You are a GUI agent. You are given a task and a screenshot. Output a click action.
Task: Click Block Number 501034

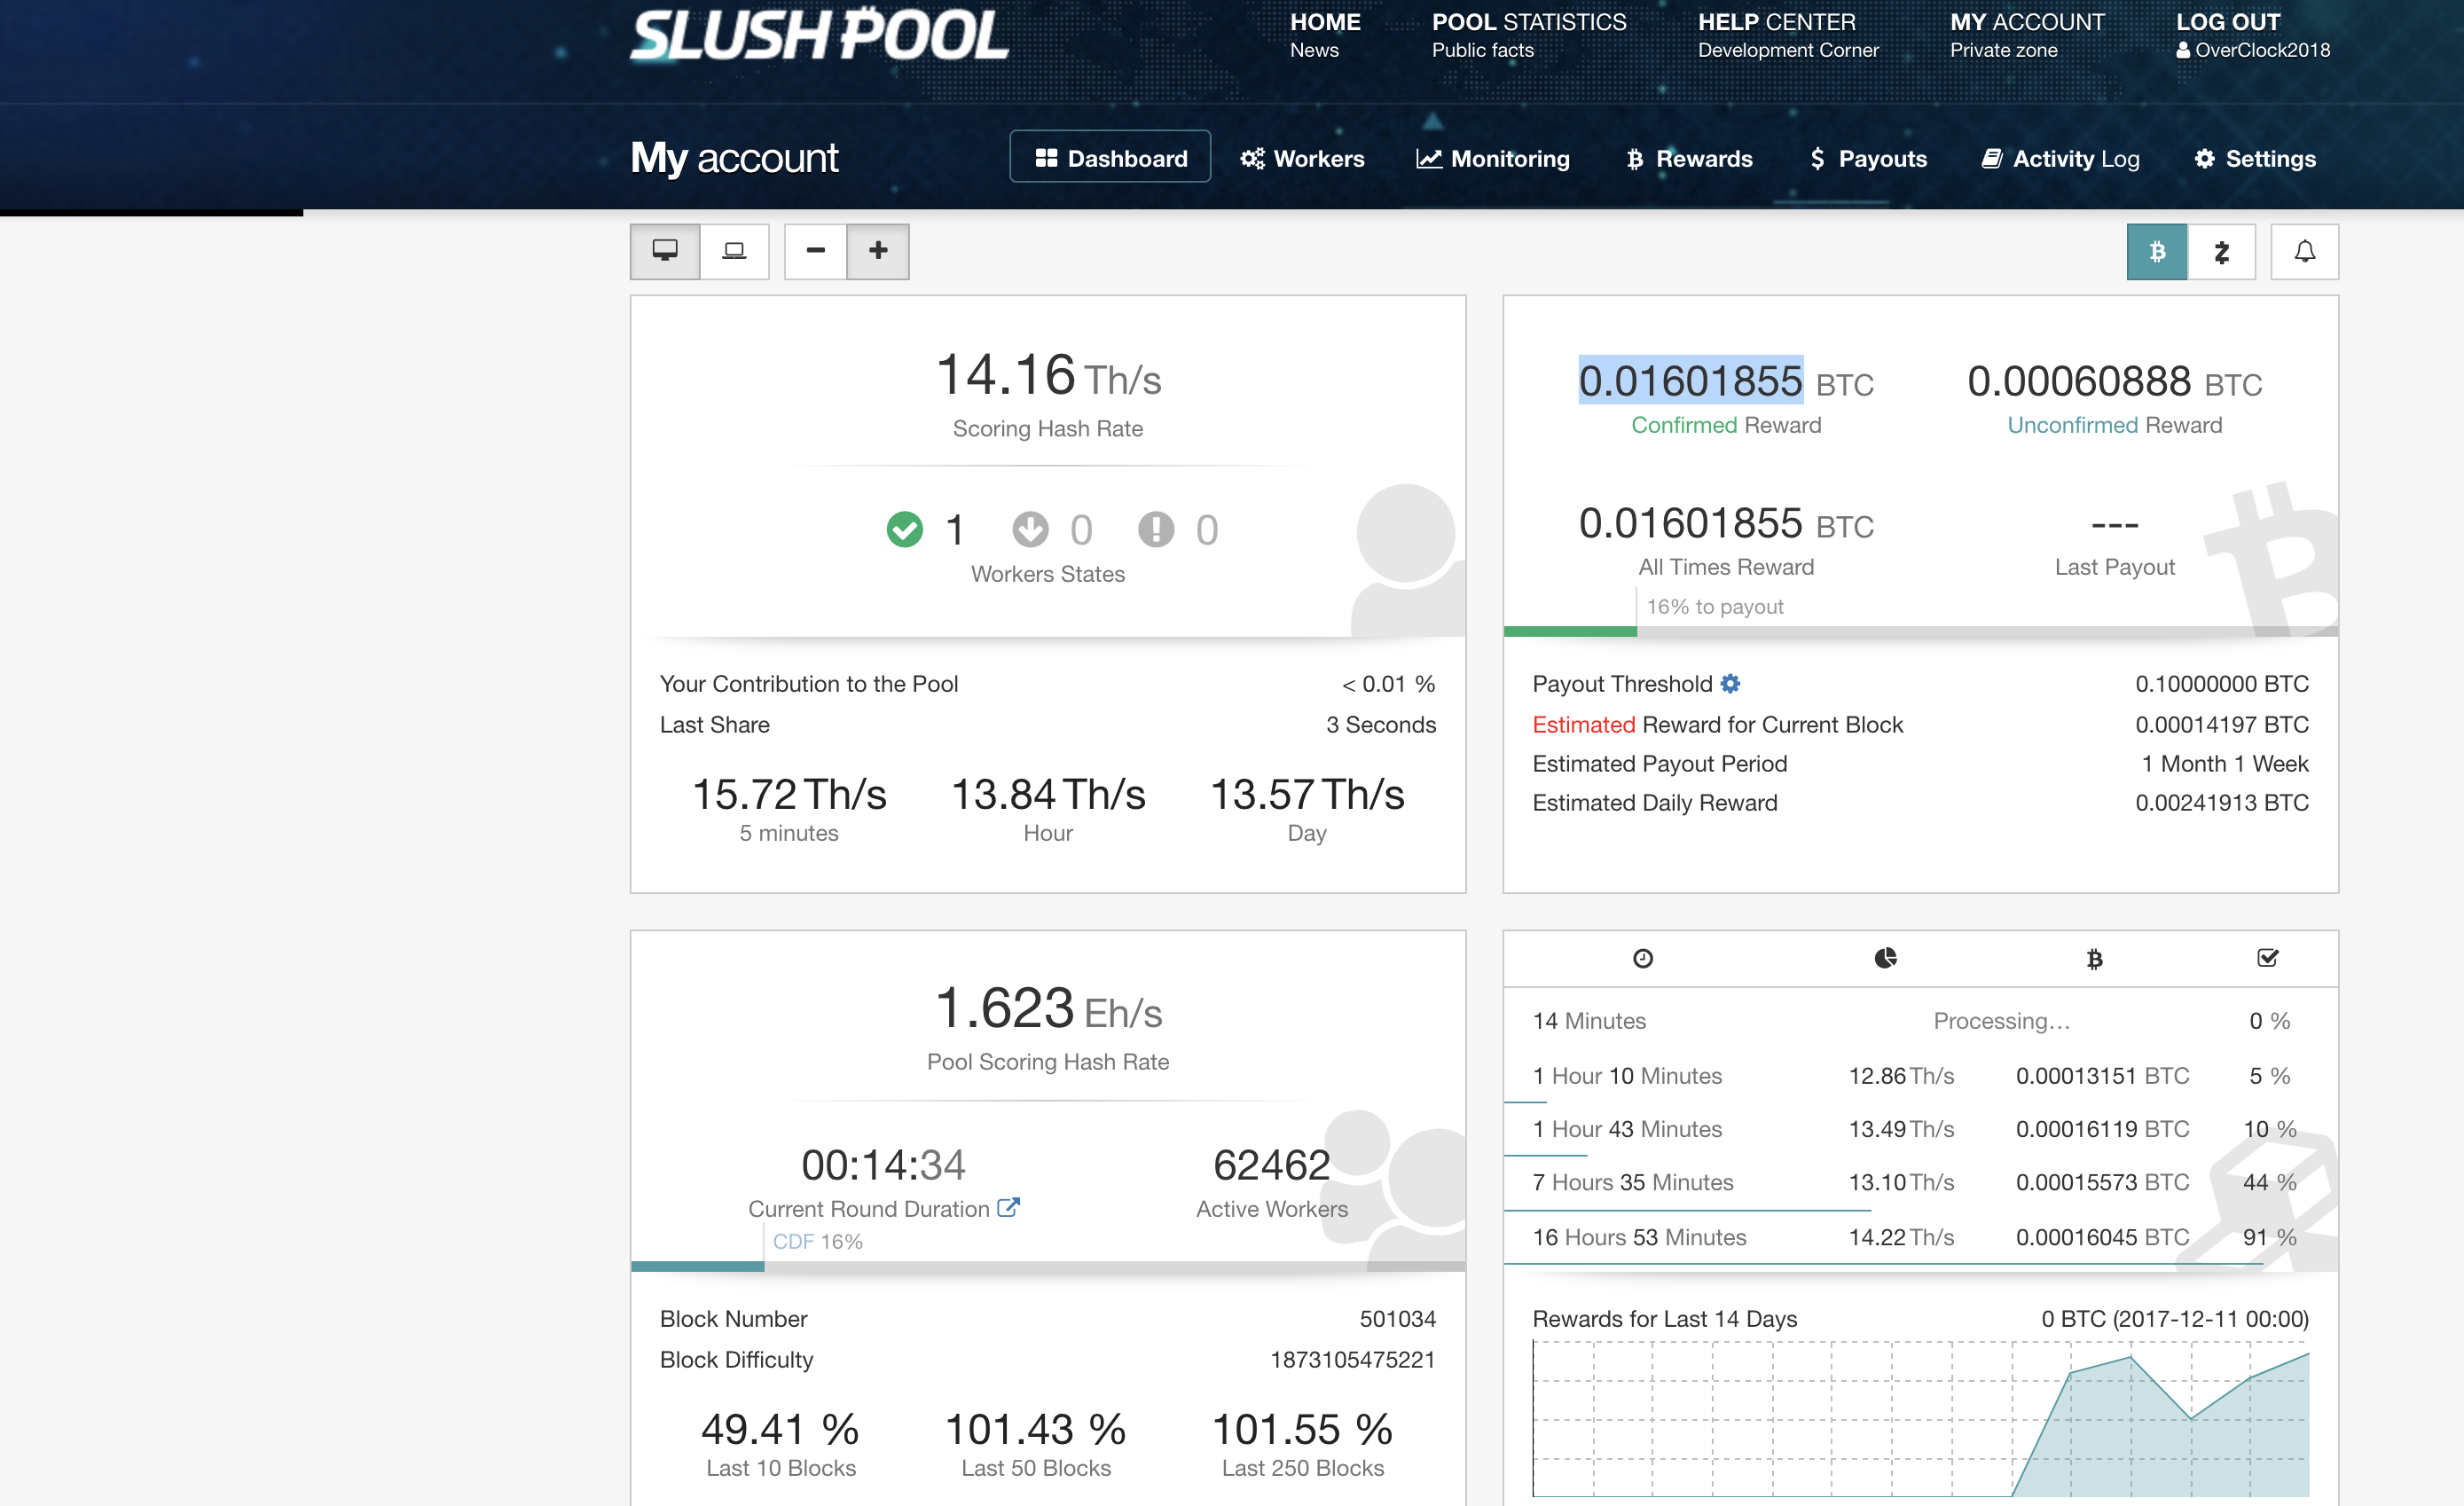[x=1048, y=1318]
